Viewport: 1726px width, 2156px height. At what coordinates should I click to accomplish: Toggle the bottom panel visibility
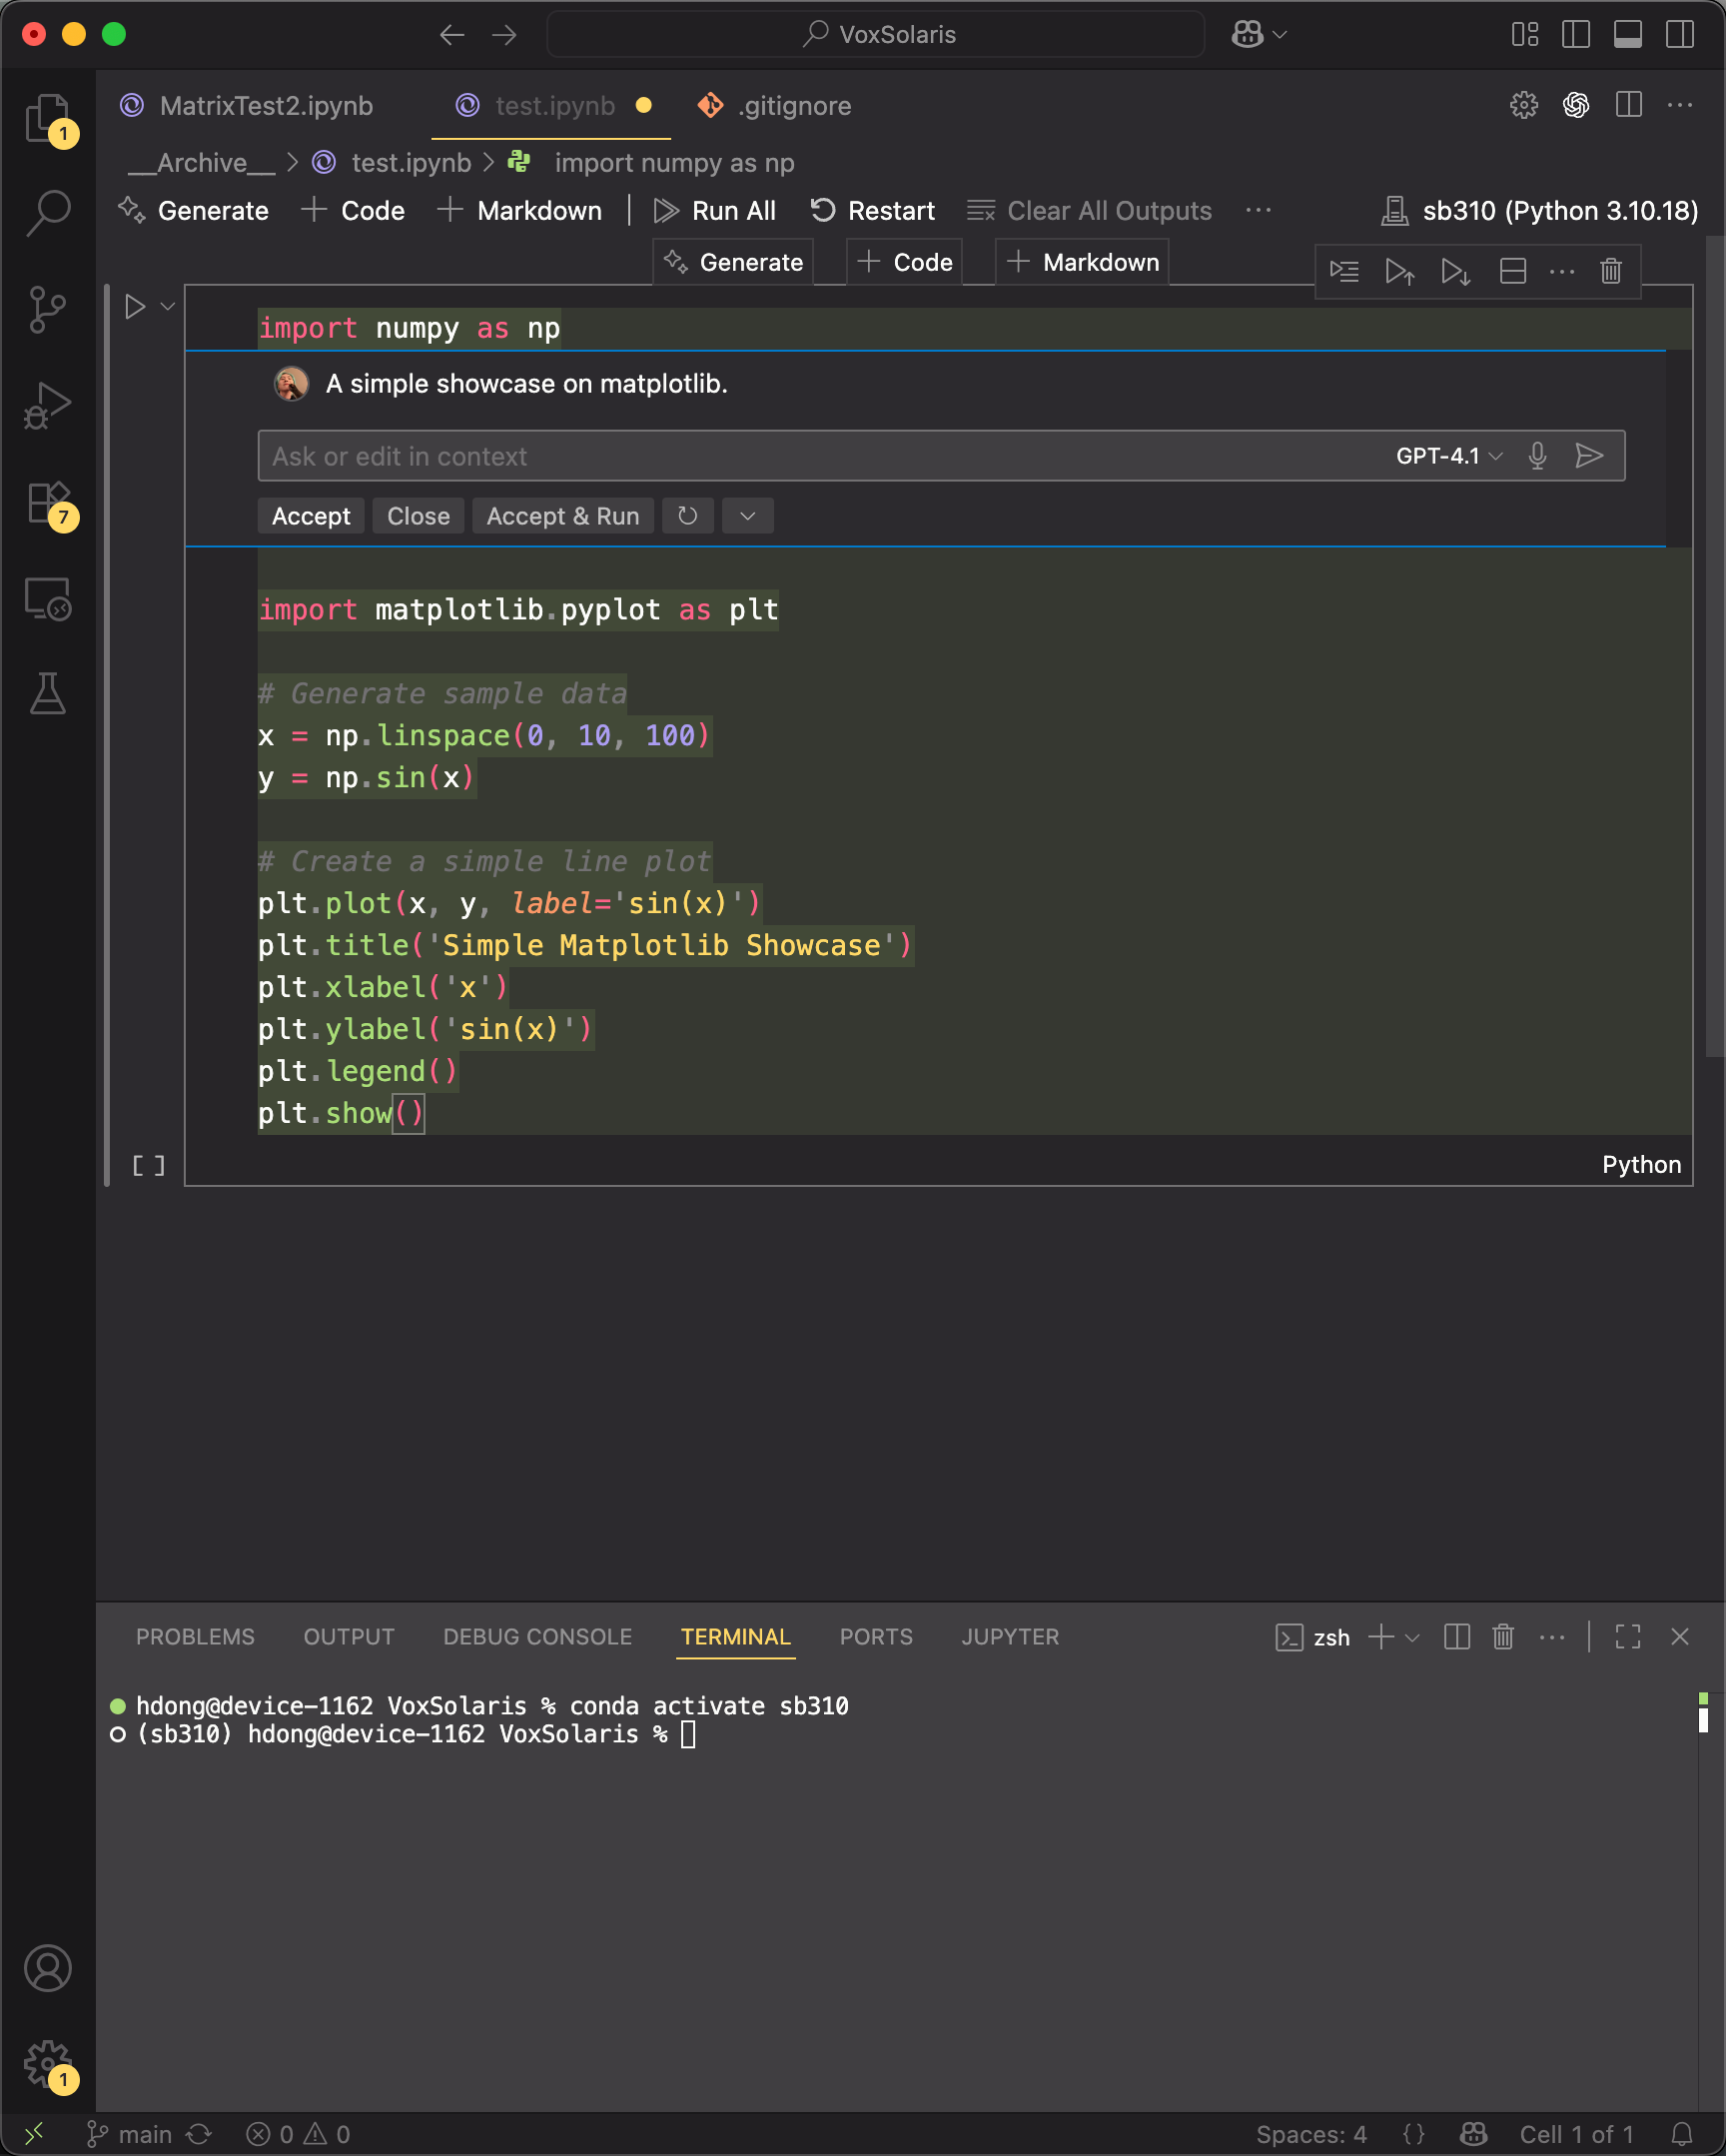(1627, 35)
